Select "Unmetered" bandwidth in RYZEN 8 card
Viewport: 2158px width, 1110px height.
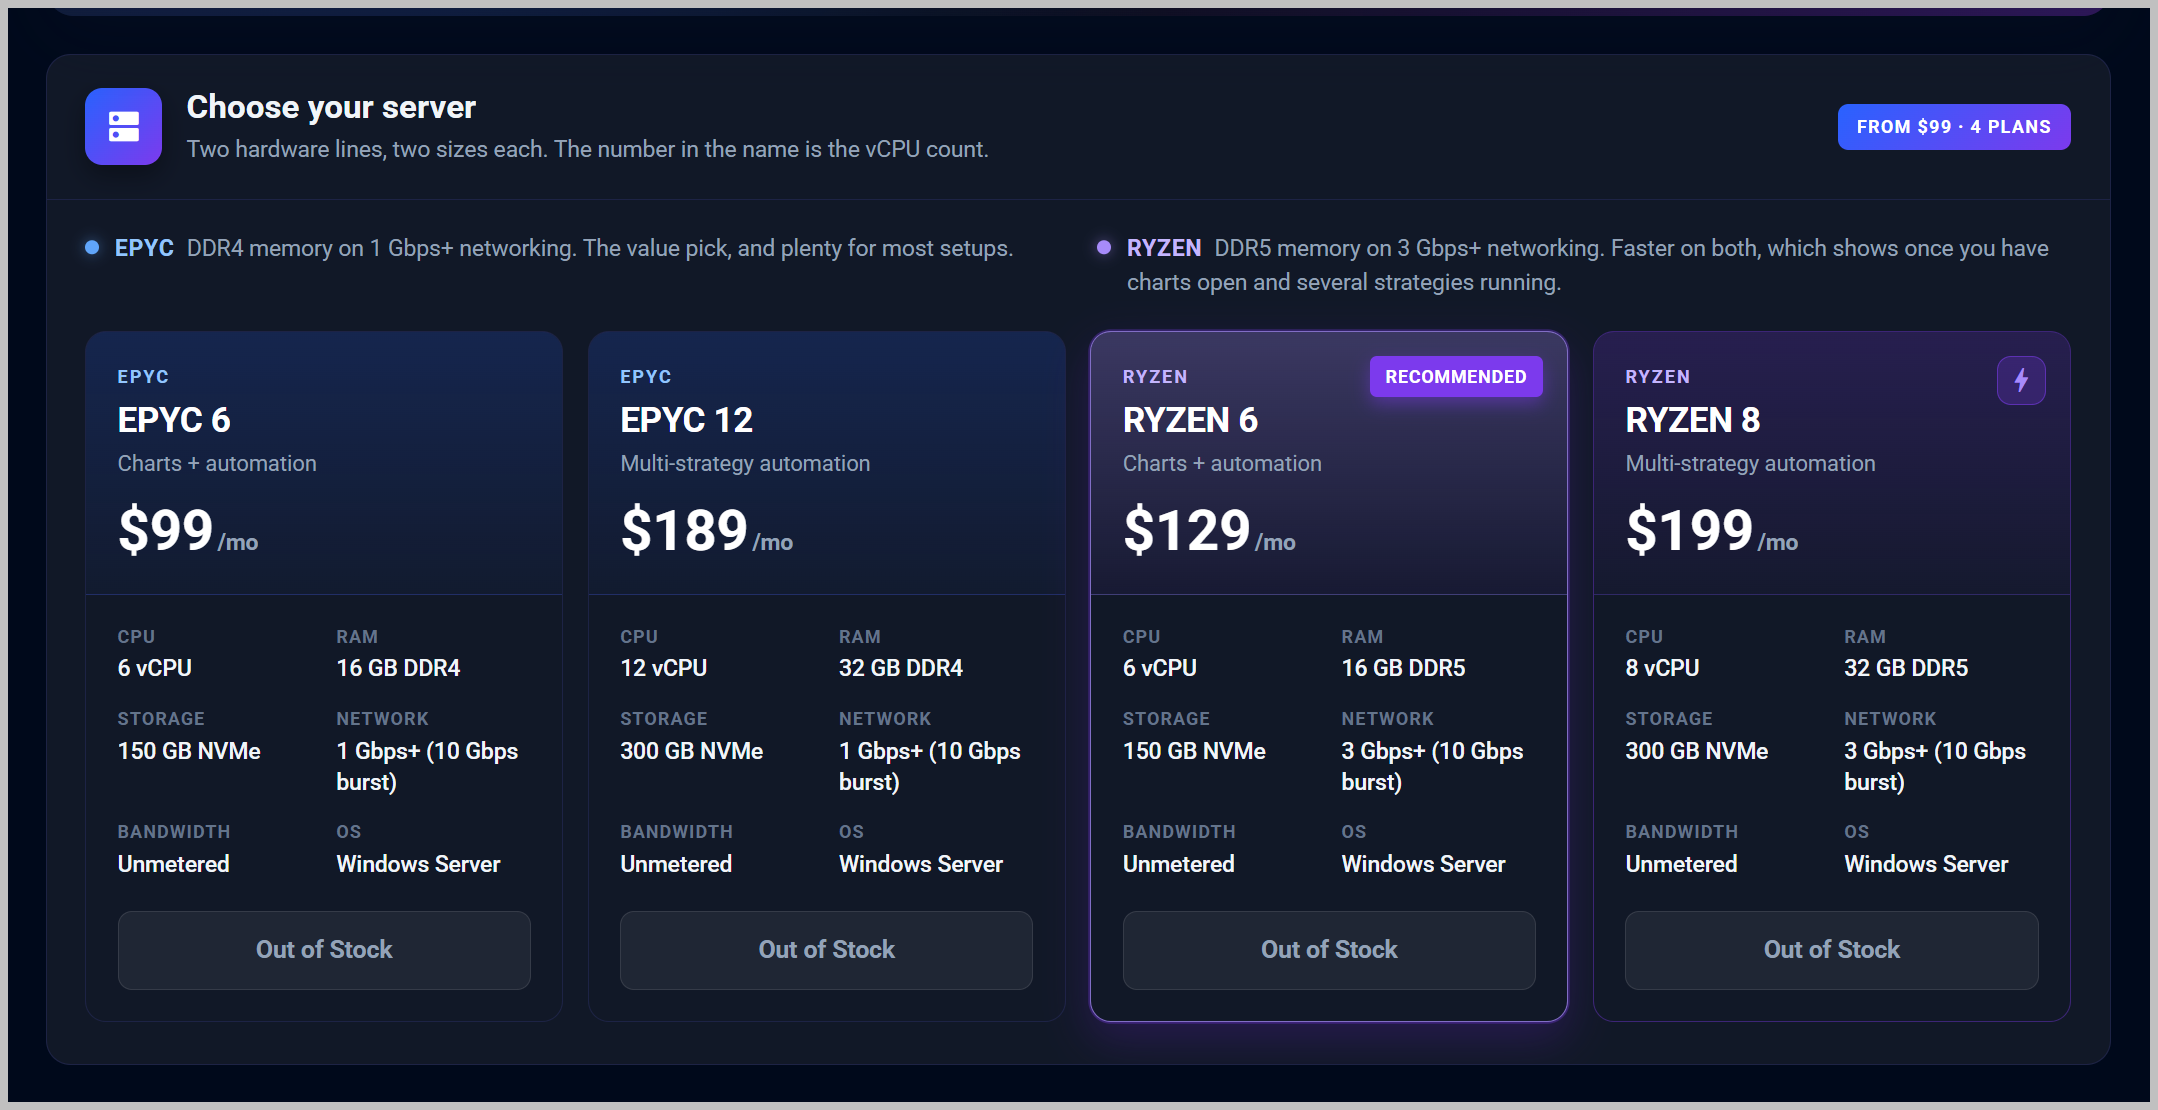[1681, 864]
